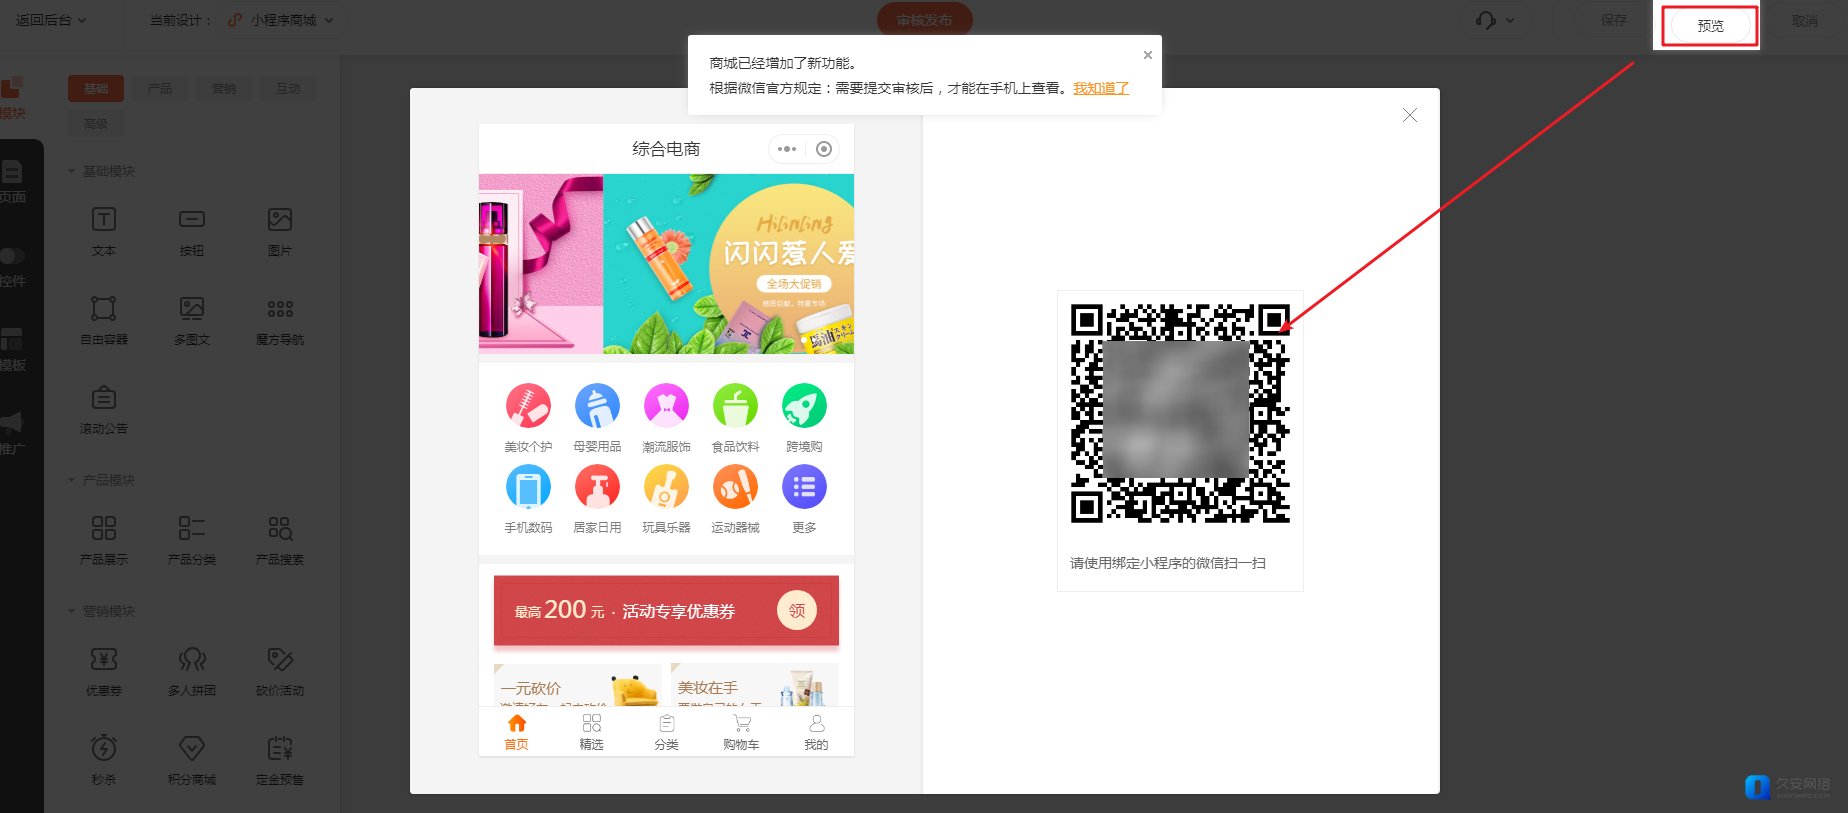1848x813 pixels.
Task: Open the 小程序商城 design dropdown
Action: tap(282, 20)
